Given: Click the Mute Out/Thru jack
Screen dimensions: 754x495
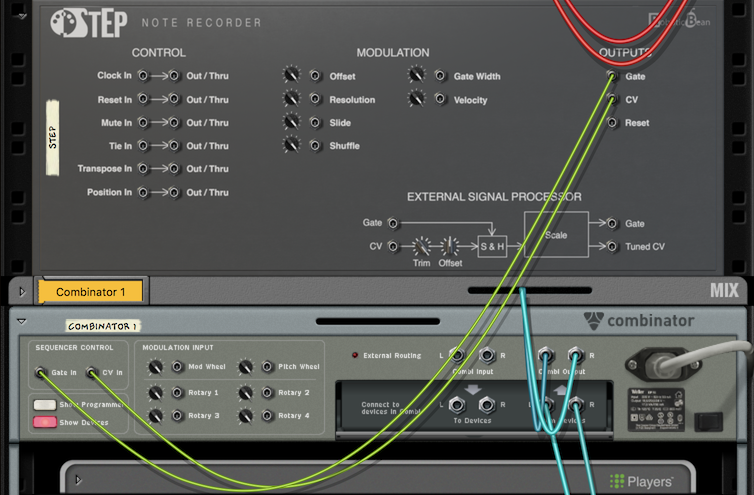Looking at the screenshot, I should (174, 122).
